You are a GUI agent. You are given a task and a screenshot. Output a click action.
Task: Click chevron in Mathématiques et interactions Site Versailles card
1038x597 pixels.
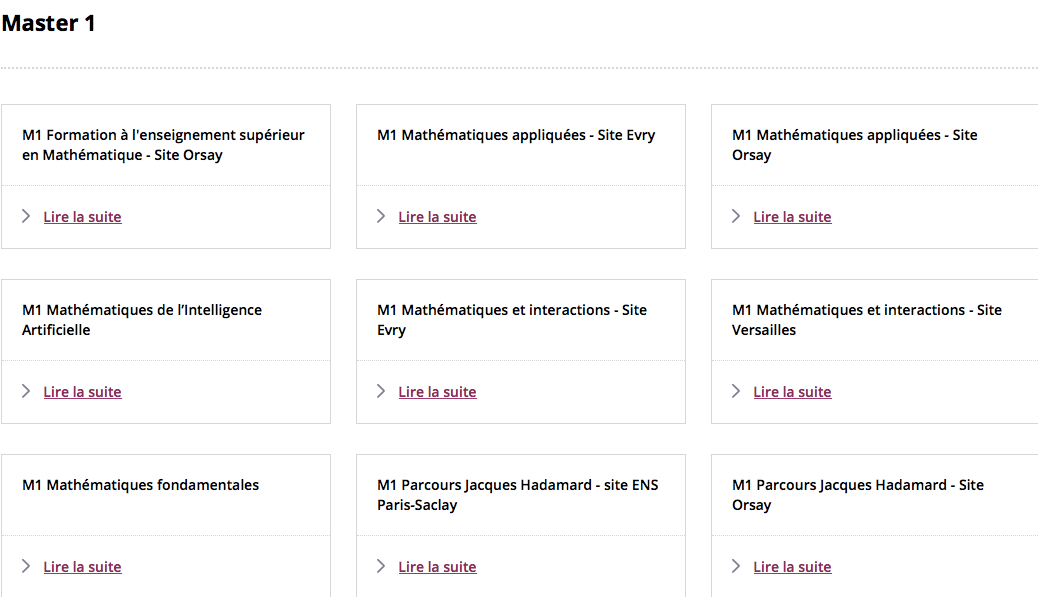(736, 391)
